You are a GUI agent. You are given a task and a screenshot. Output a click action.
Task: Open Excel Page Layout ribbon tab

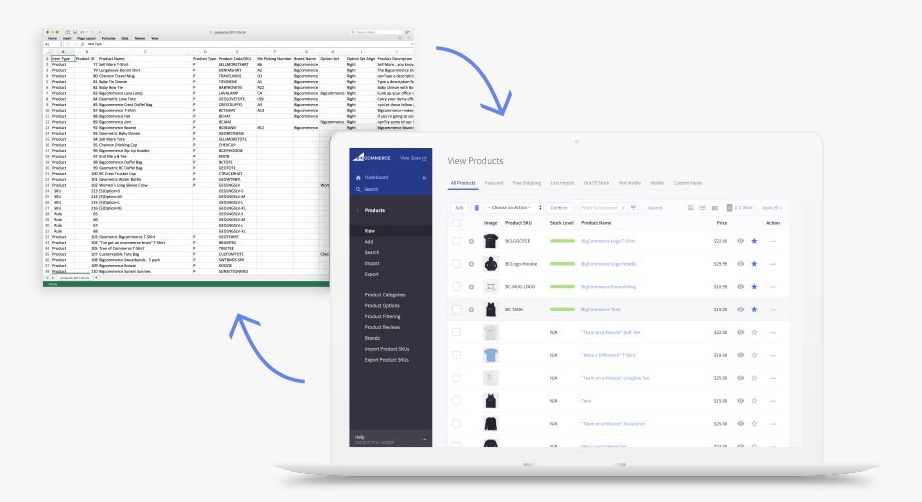coord(86,38)
